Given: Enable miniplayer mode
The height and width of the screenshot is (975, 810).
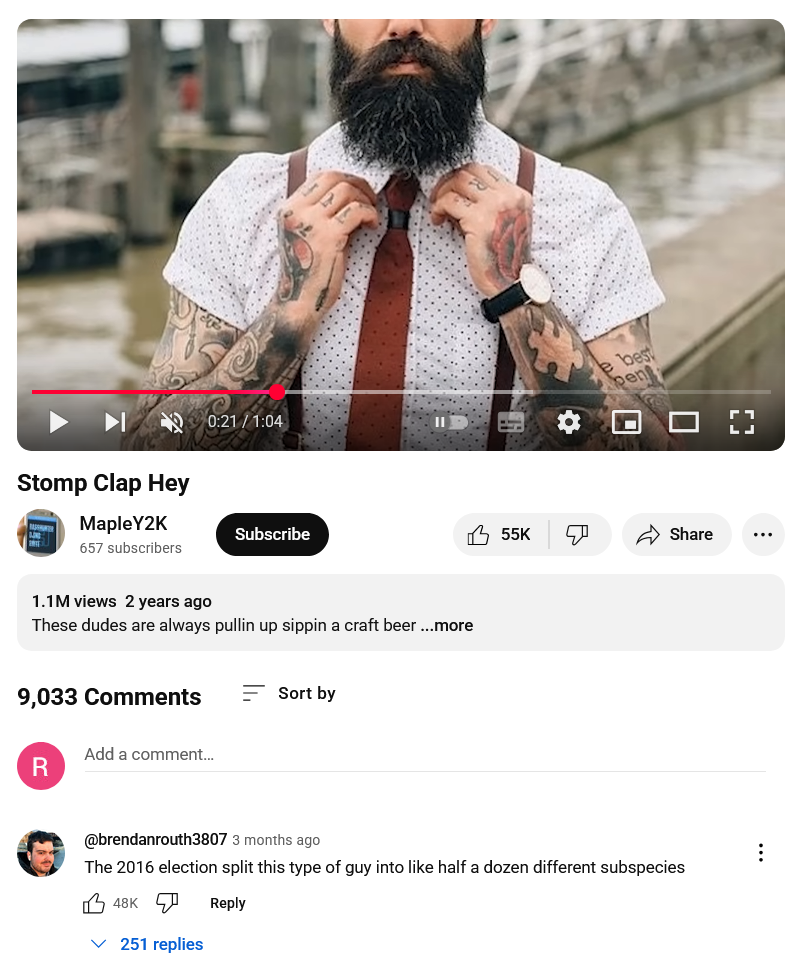Looking at the screenshot, I should (627, 423).
